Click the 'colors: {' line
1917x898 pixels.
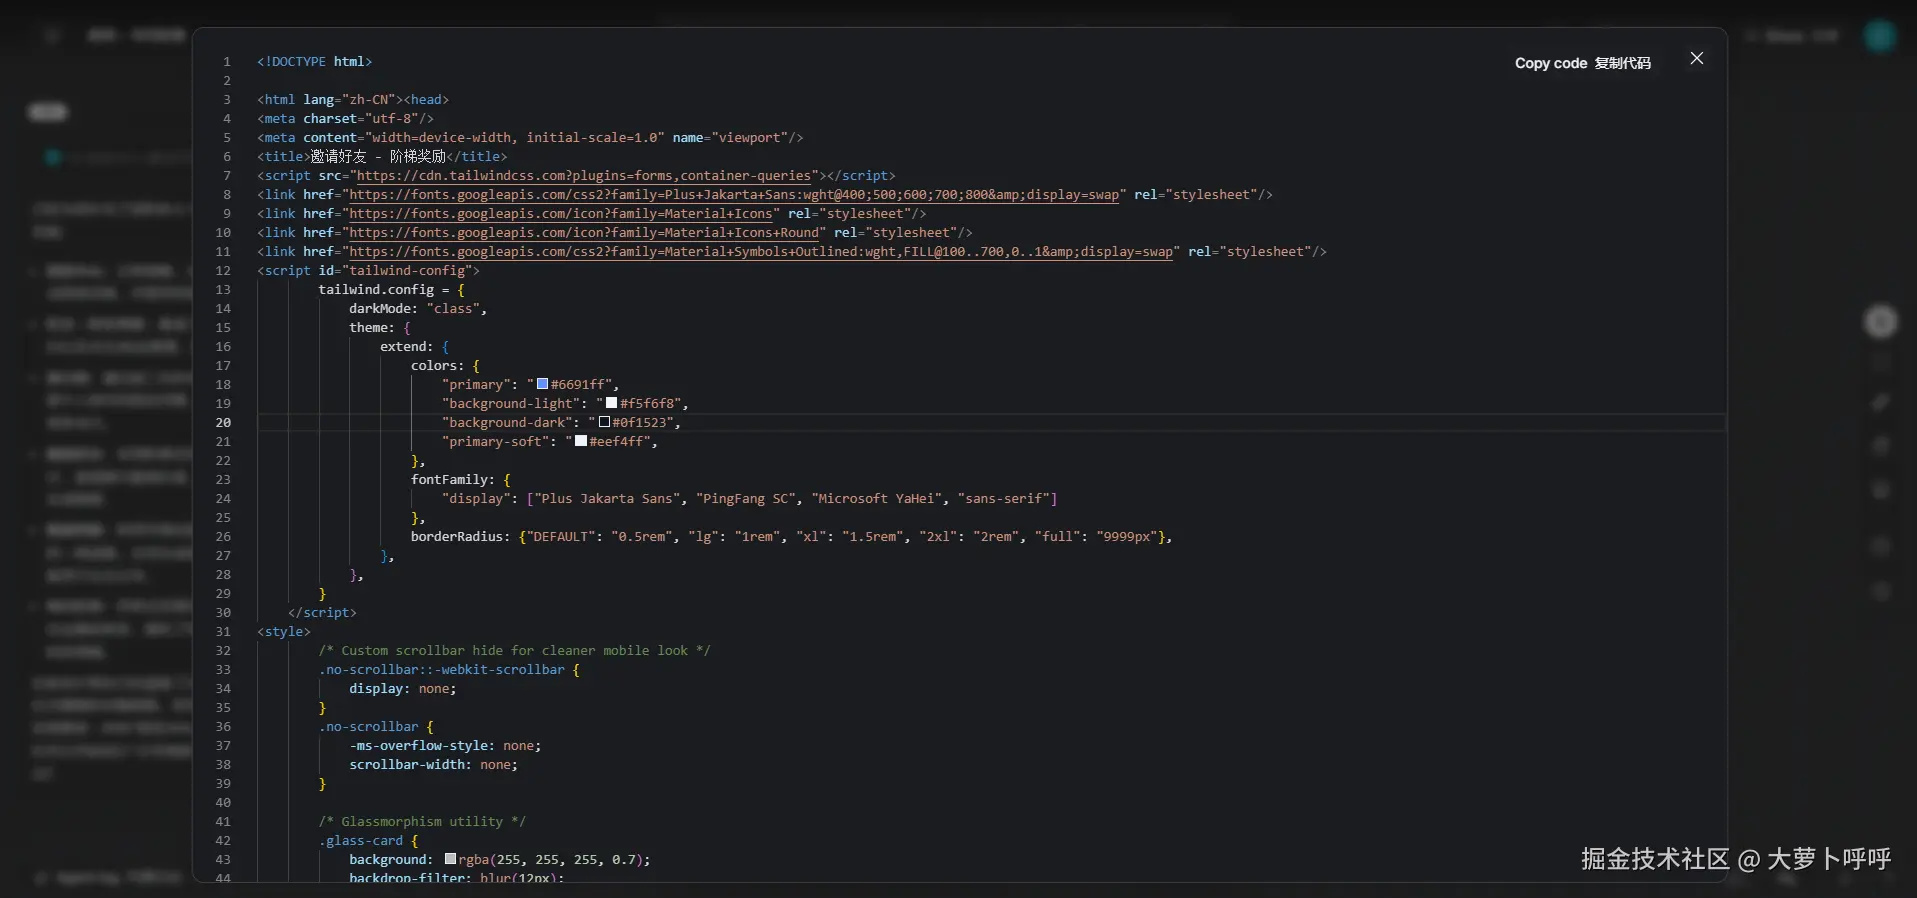(446, 366)
